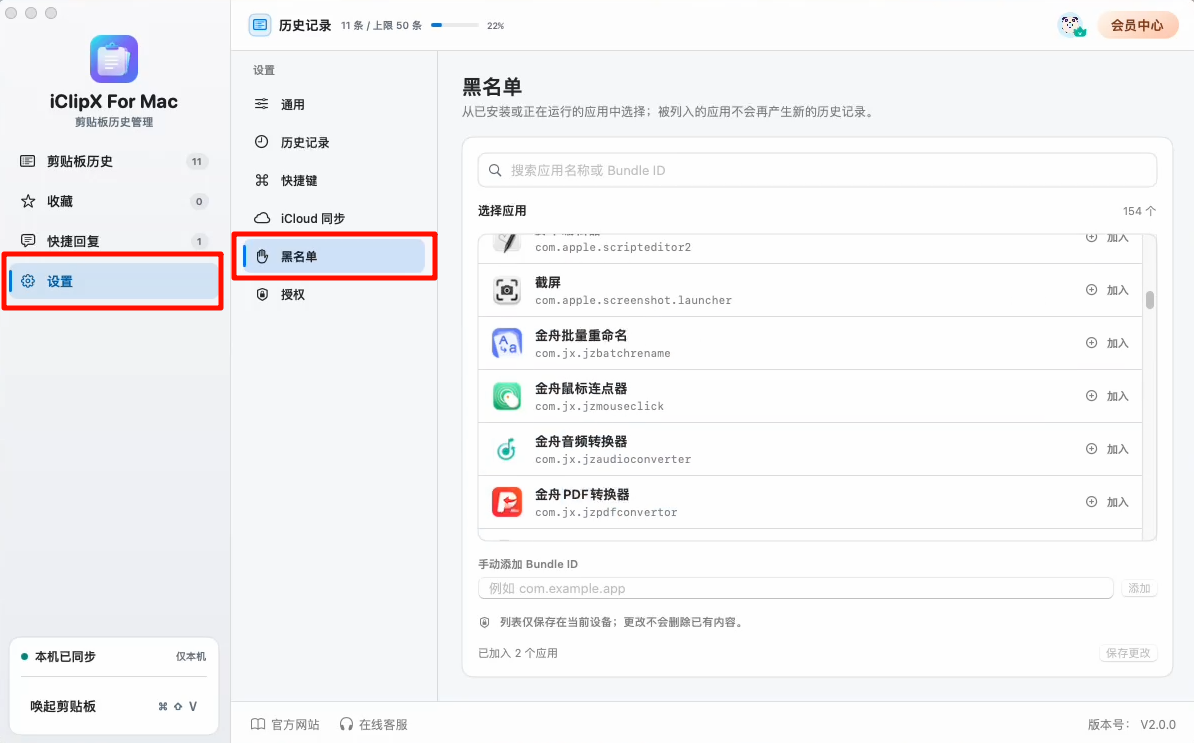The width and height of the screenshot is (1194, 743).
Task: Click the clipboard list icon beside 剪贴板历史
Action: [27, 161]
